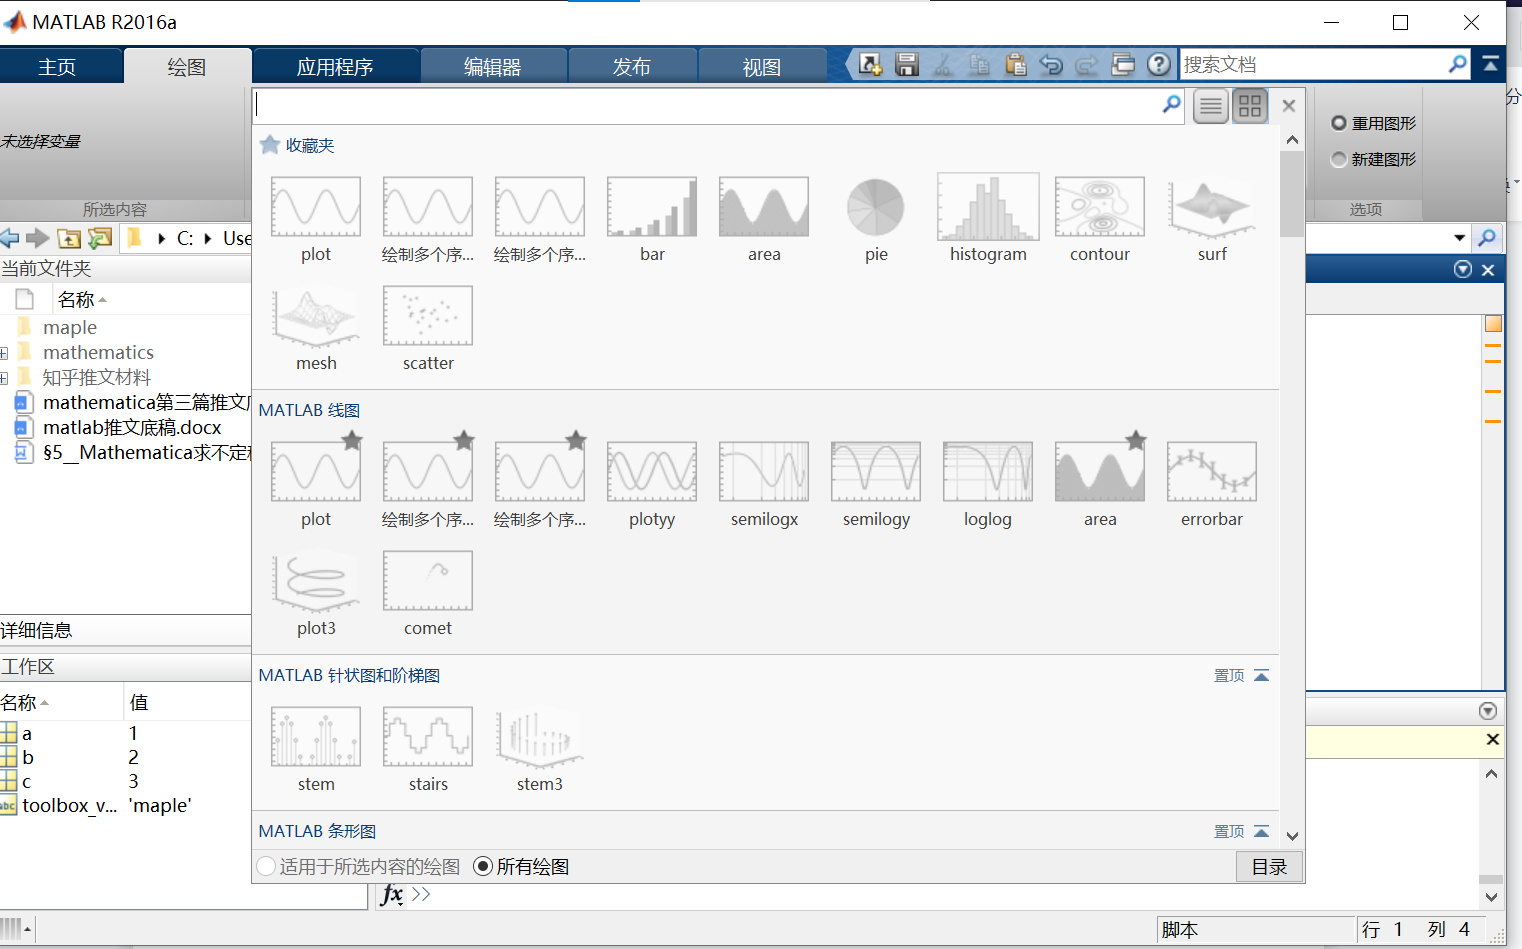1522x949 pixels.
Task: Click the 搜索文档 search box
Action: [1313, 64]
